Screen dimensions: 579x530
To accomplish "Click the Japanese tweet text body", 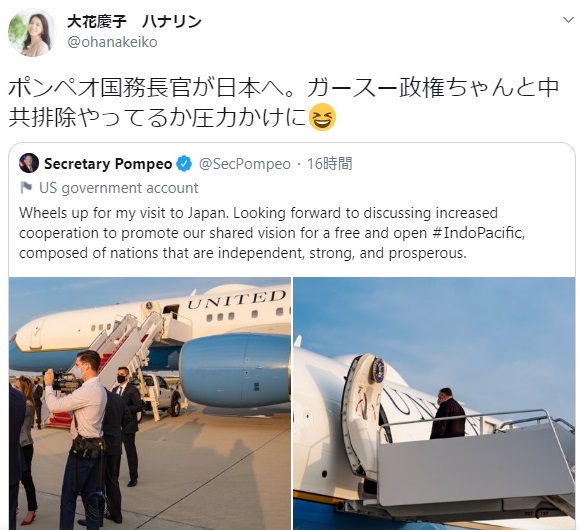I will [x=284, y=102].
